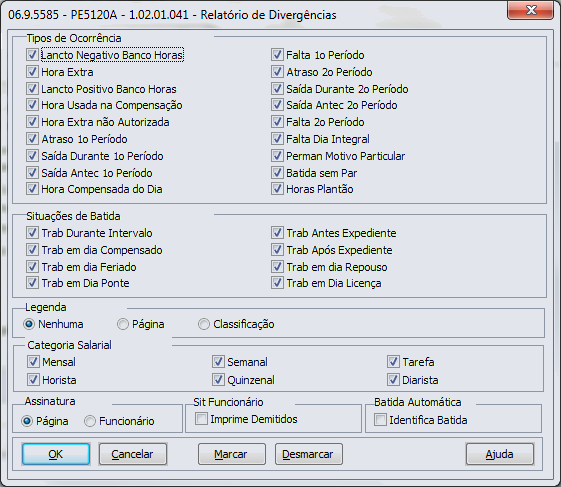This screenshot has height=487, width=561.
Task: Uncheck Semanal salary category
Action: [218, 361]
